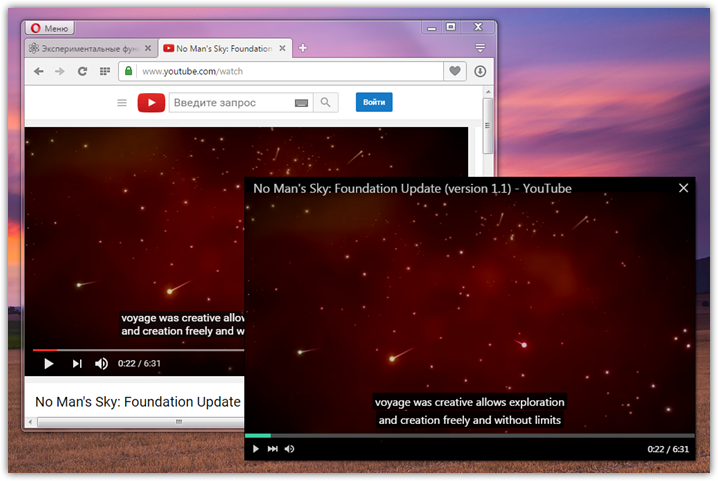Minimize the Opera browser window
The height and width of the screenshot is (481, 718).
(431, 28)
